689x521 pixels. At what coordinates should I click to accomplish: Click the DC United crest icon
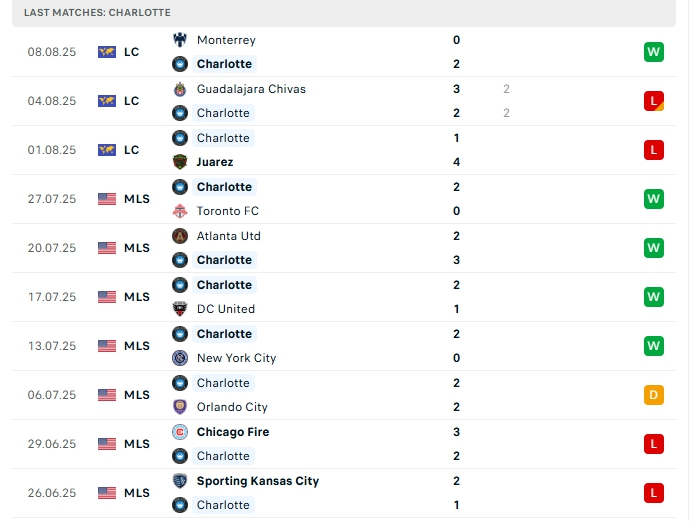coord(180,309)
